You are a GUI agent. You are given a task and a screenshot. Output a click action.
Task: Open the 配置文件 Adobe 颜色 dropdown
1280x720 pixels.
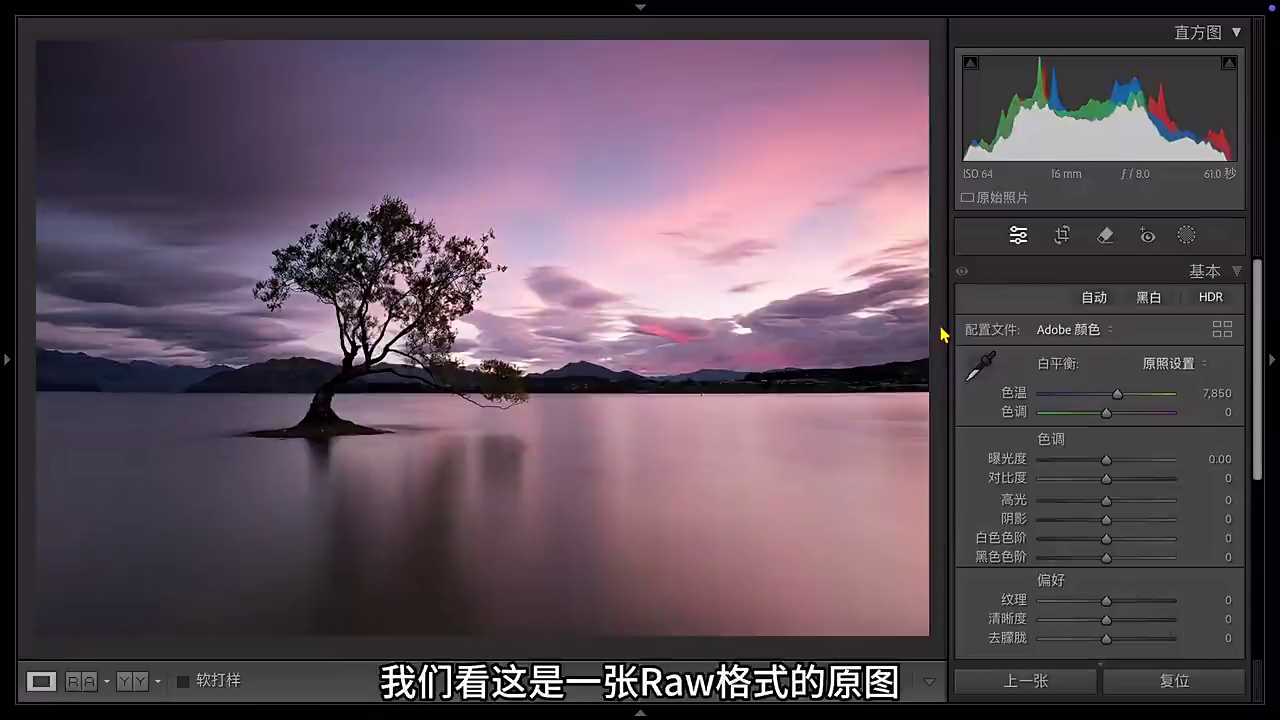click(x=1074, y=330)
